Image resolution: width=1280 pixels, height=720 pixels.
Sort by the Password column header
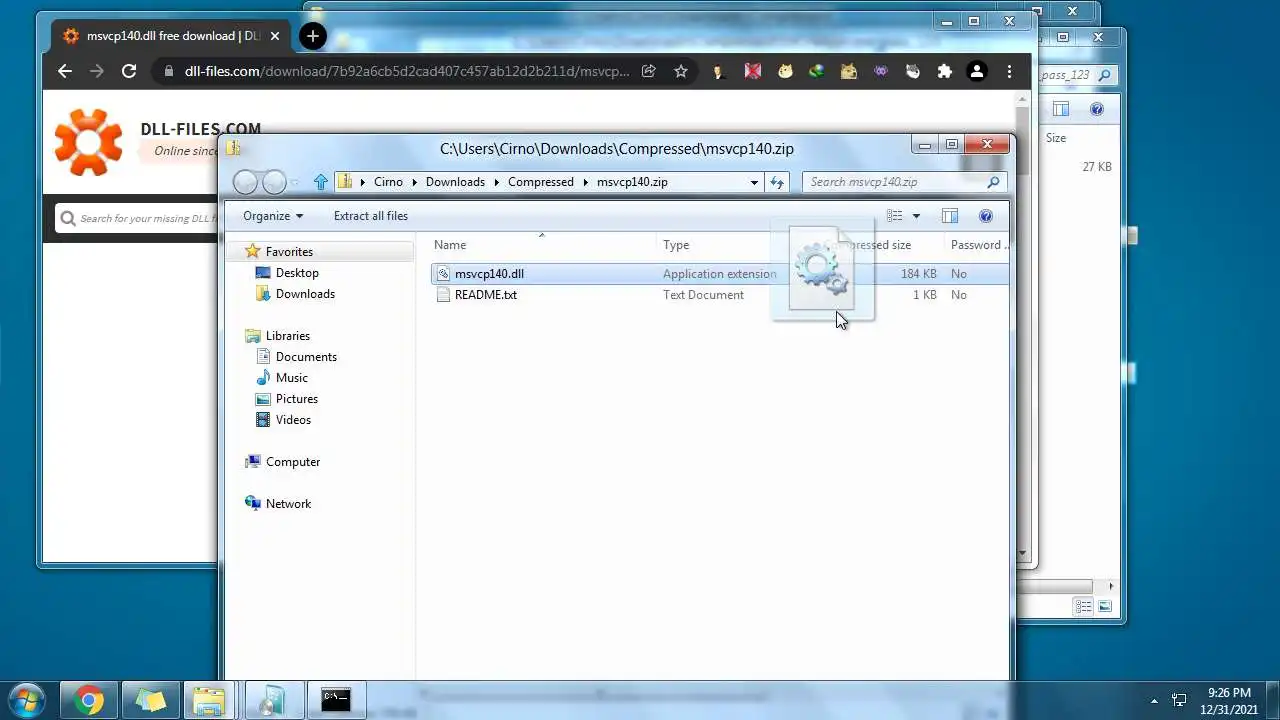[977, 245]
